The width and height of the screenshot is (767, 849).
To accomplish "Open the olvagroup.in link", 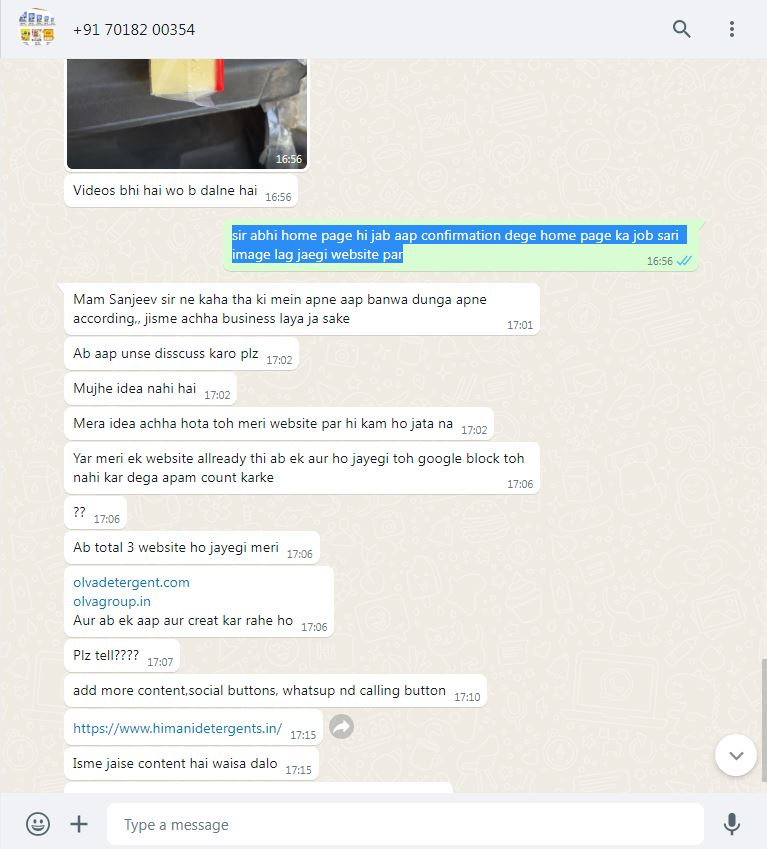I will (112, 602).
